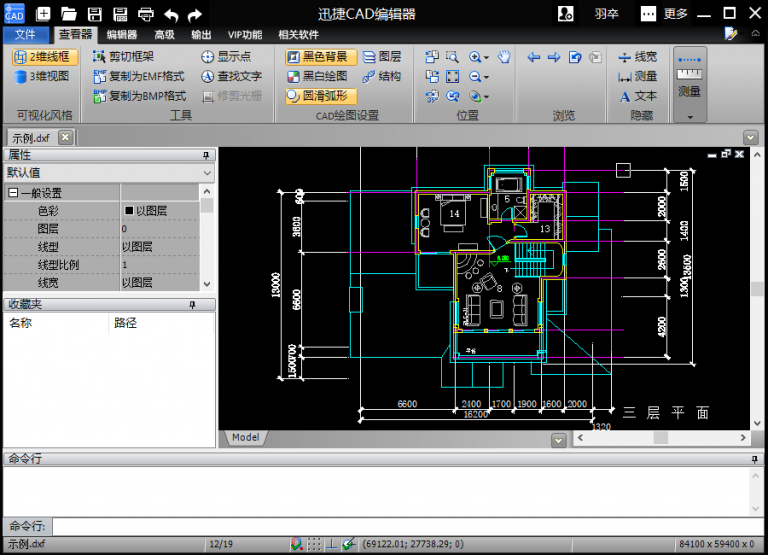Click the Save icon in title bar

94,14
